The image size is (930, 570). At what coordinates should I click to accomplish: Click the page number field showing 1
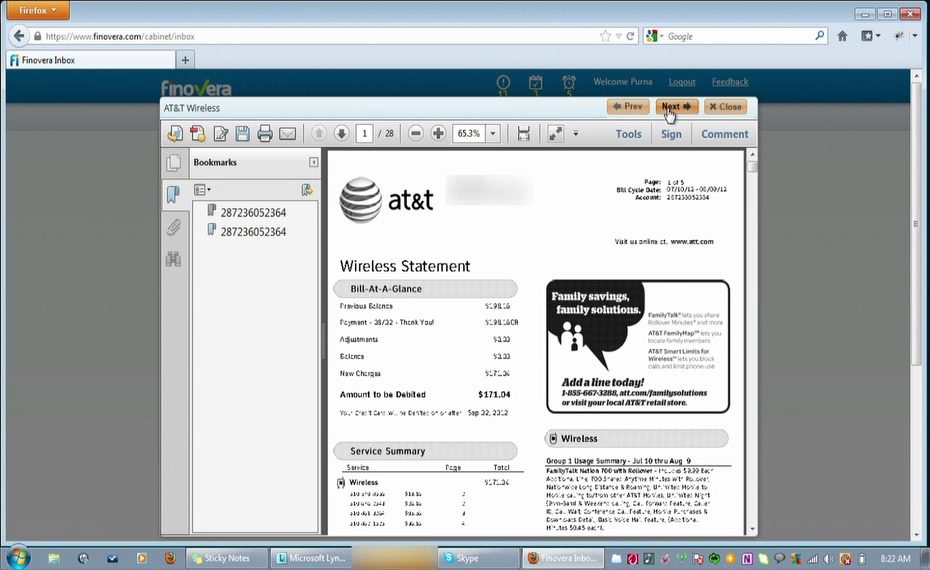[365, 133]
